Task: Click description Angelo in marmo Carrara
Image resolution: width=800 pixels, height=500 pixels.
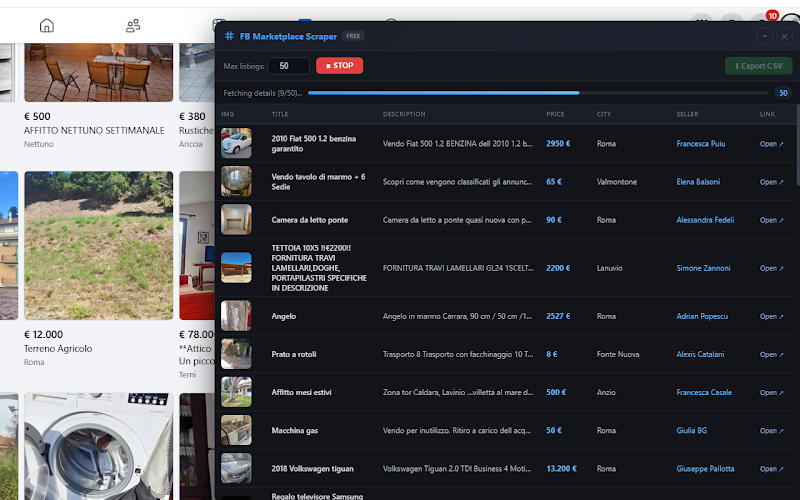Action: pos(457,316)
